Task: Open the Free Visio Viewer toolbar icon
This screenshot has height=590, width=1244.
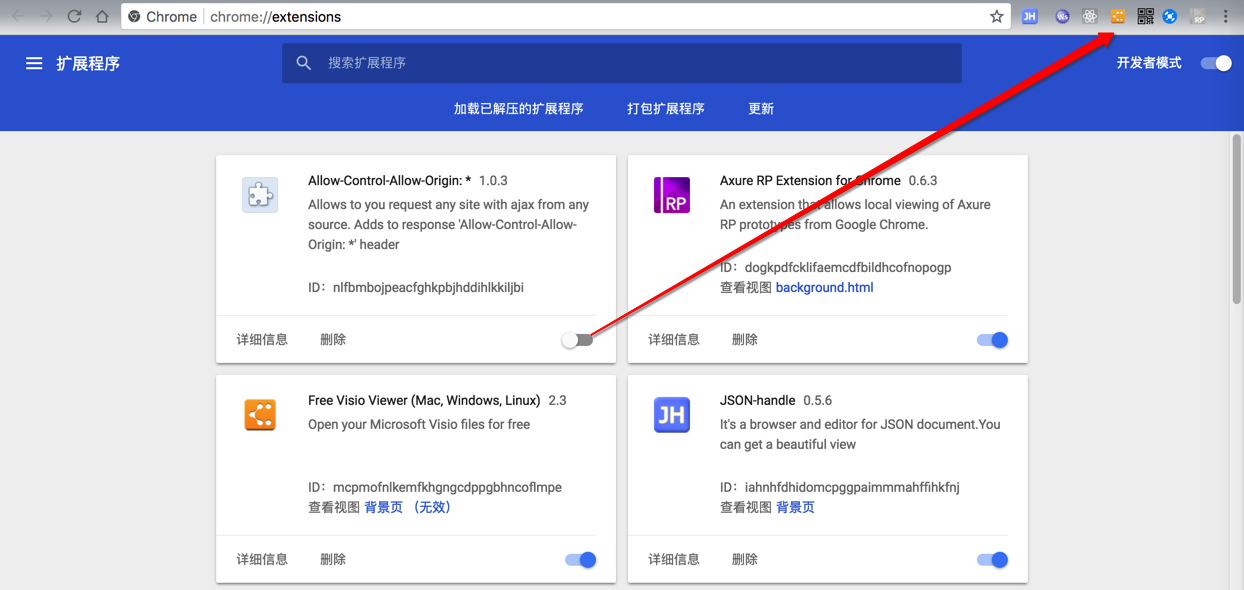Action: click(x=1118, y=17)
